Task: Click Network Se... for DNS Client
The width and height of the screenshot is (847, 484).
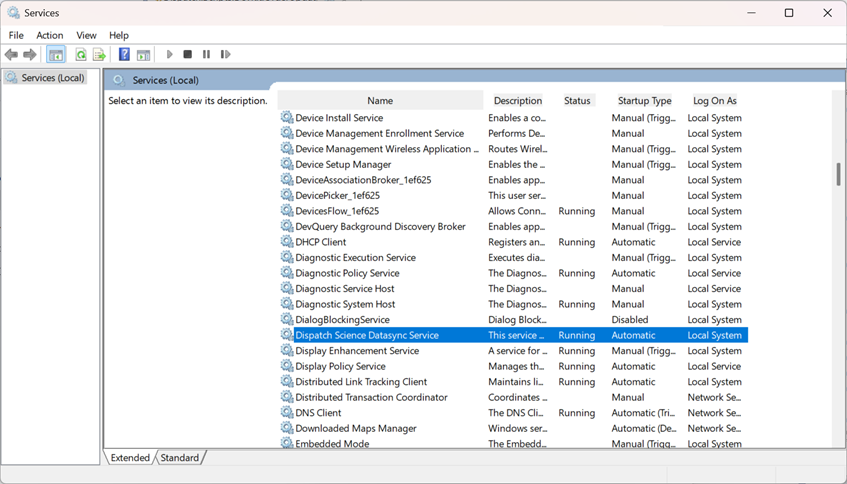Action: (x=714, y=412)
